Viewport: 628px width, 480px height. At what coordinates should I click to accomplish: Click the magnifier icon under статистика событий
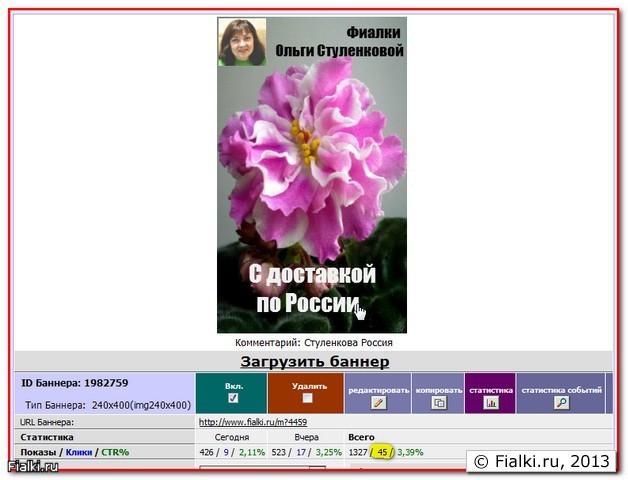[x=561, y=402]
